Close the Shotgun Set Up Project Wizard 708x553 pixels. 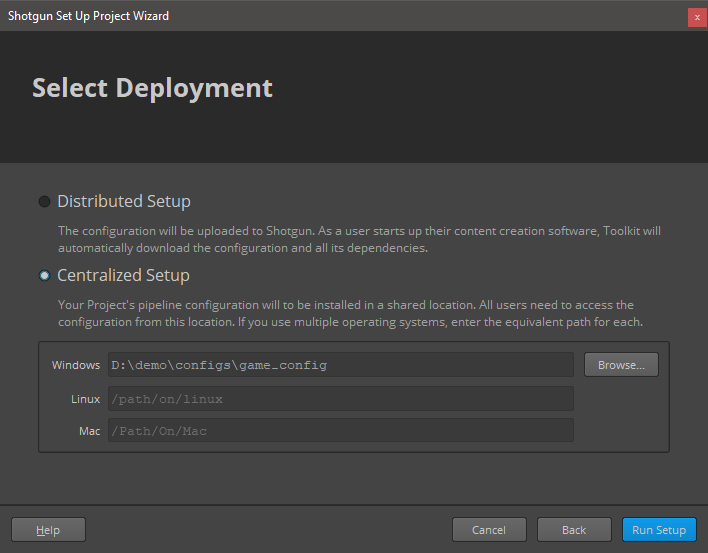(x=697, y=18)
